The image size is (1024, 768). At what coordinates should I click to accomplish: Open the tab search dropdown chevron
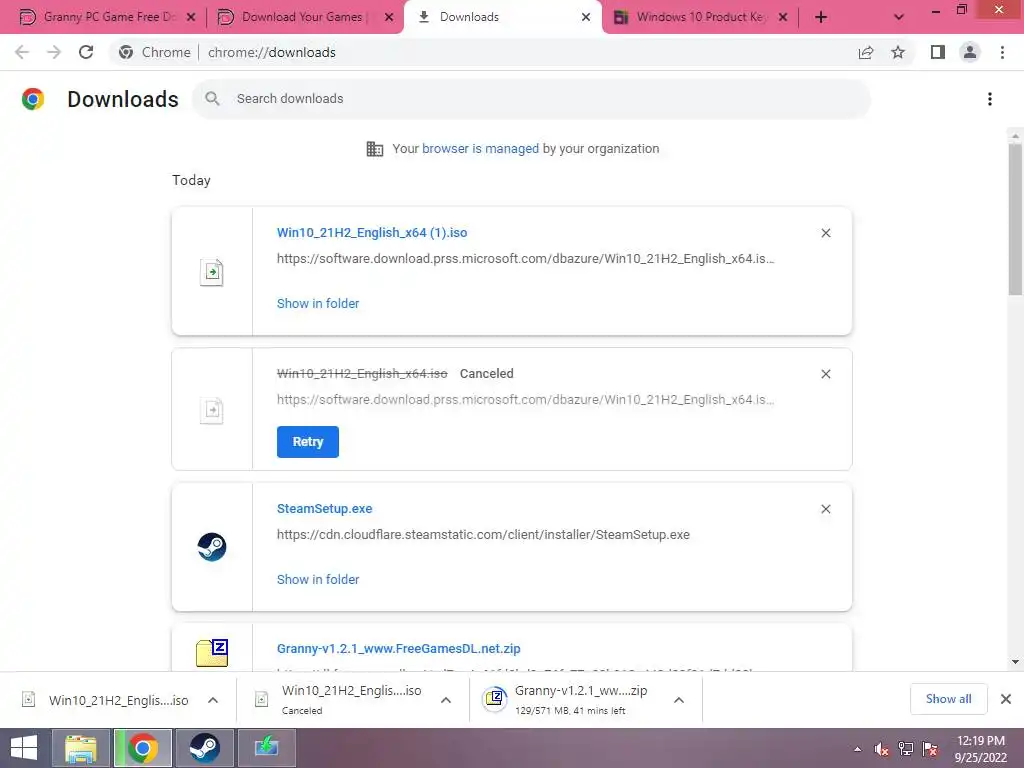click(899, 17)
